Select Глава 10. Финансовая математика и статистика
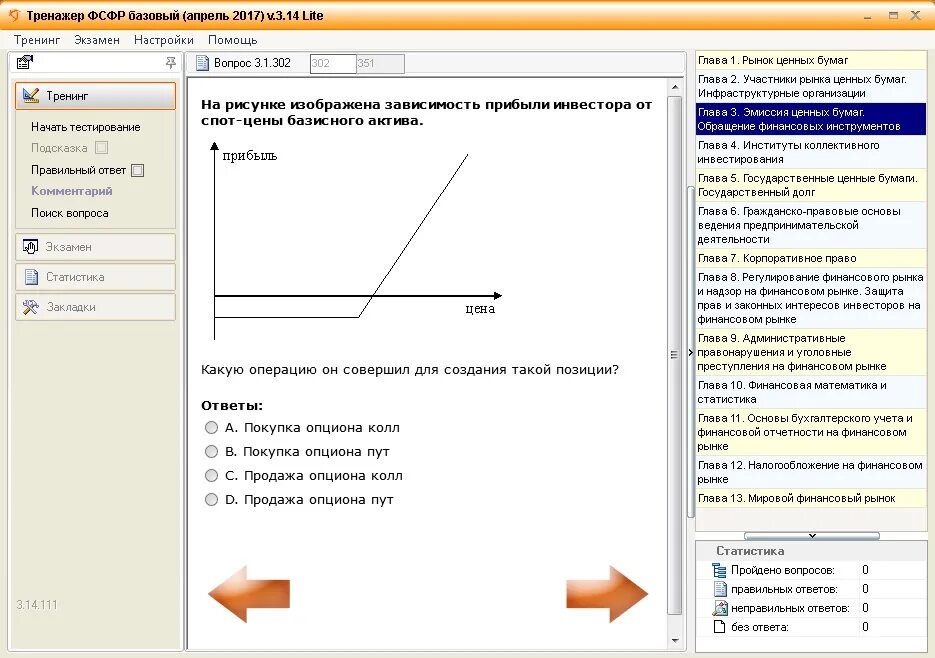The width and height of the screenshot is (935, 658). click(810, 392)
